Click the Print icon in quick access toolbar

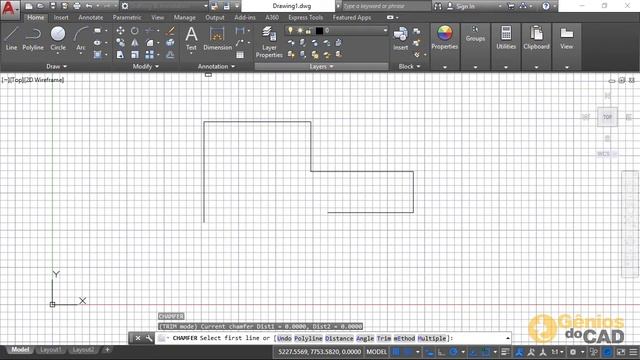tap(77, 6)
